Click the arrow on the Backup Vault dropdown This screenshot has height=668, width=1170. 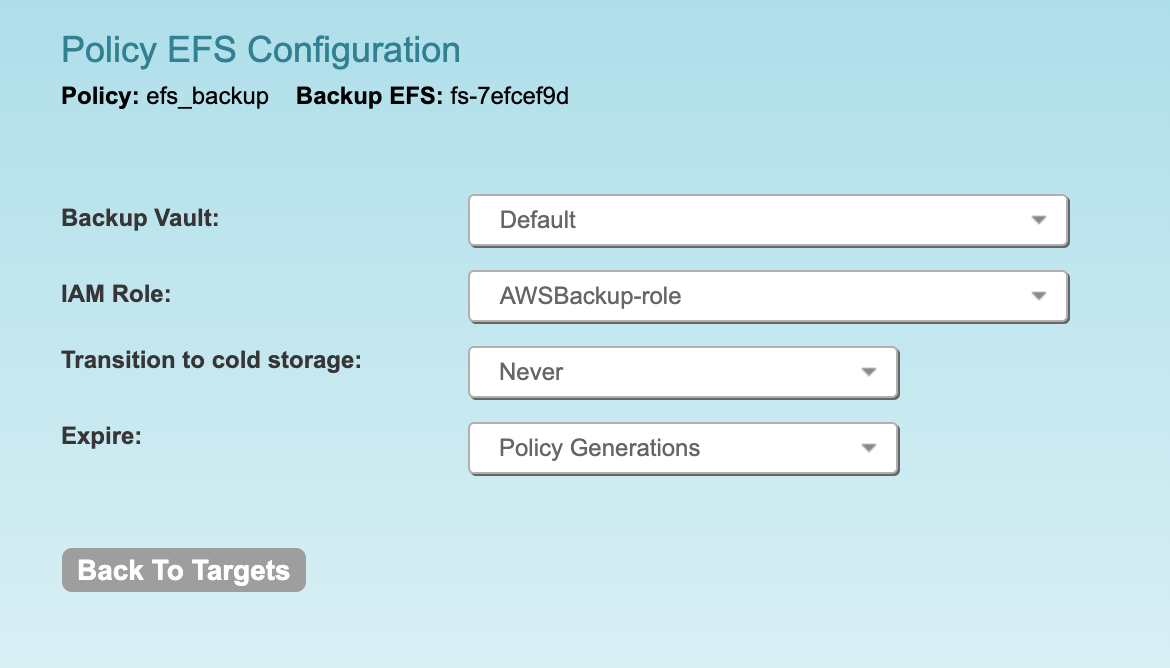point(1038,220)
